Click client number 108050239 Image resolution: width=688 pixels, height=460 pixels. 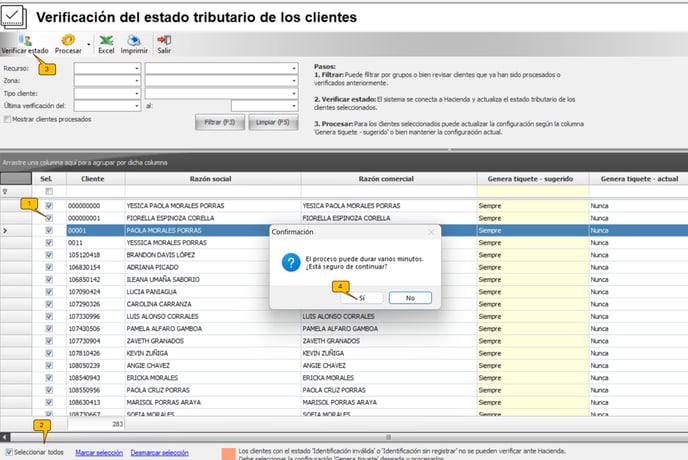pos(84,365)
